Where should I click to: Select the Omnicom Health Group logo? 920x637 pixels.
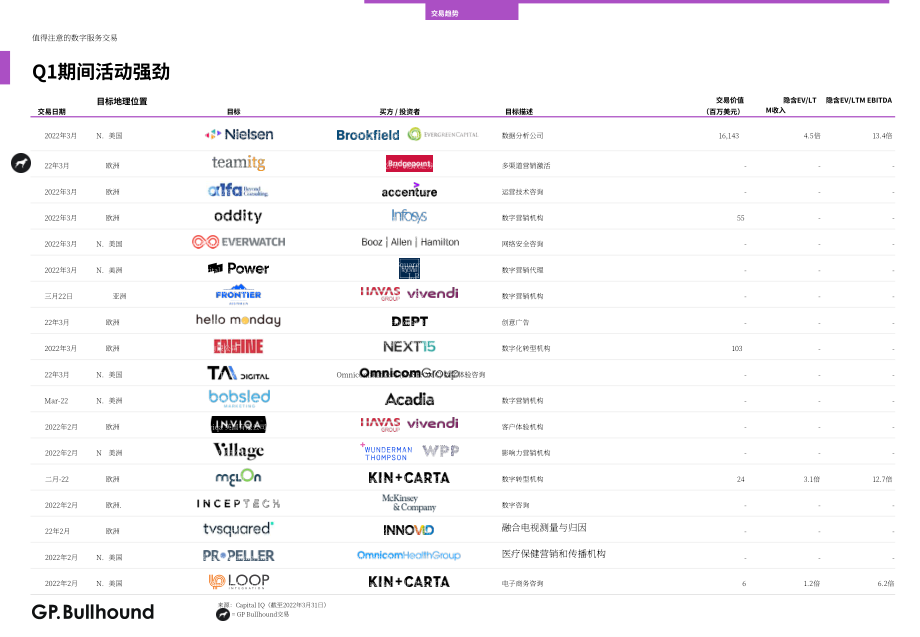point(409,555)
